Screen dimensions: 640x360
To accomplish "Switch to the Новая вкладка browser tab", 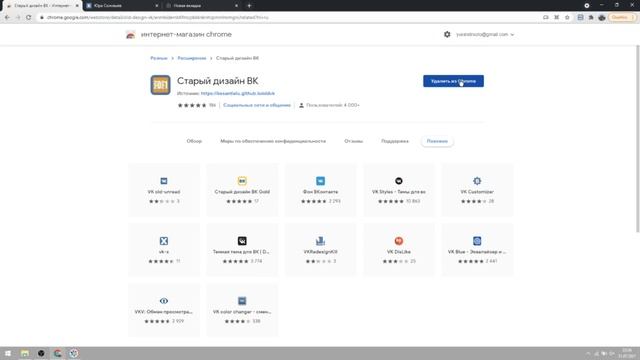I will pyautogui.click(x=202, y=6).
